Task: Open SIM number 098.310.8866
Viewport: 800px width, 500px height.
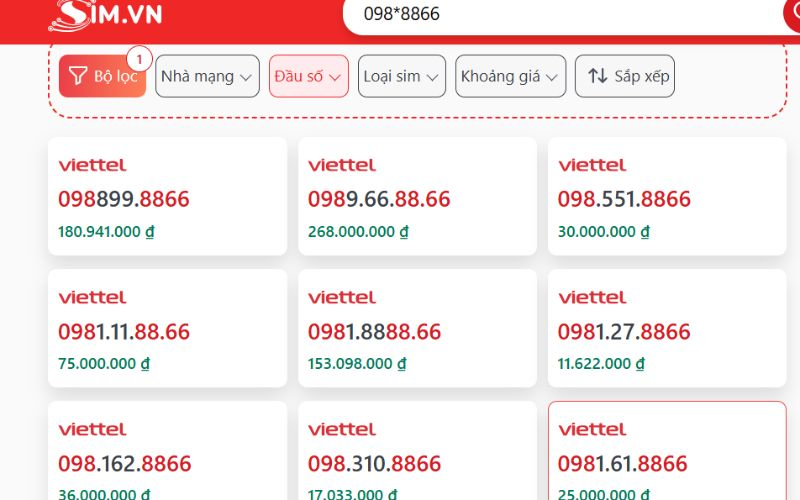Action: pyautogui.click(x=374, y=464)
